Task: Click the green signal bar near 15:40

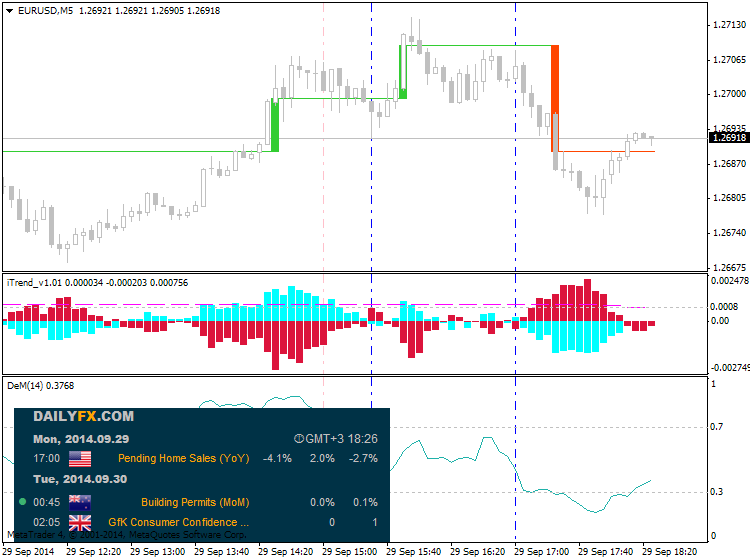Action: 403,72
